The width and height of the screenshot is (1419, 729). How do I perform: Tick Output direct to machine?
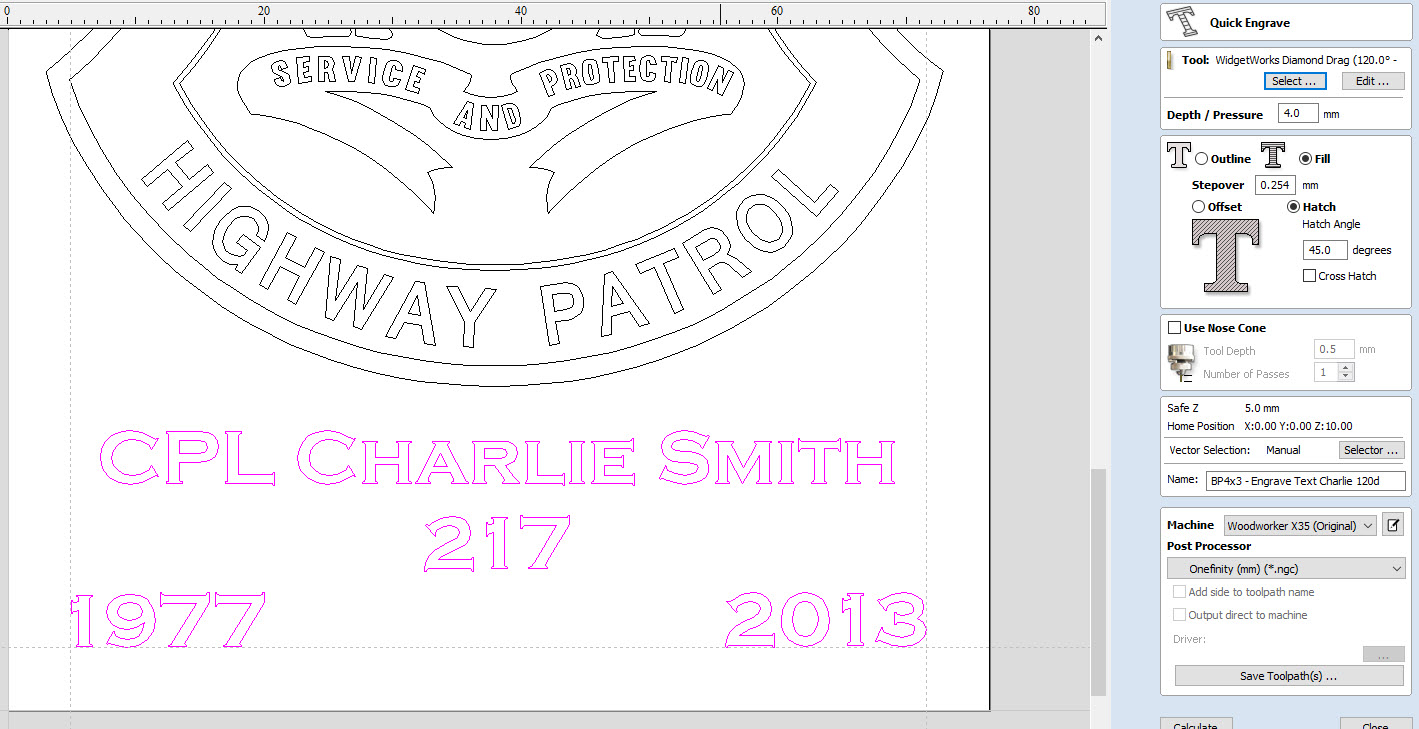1179,615
